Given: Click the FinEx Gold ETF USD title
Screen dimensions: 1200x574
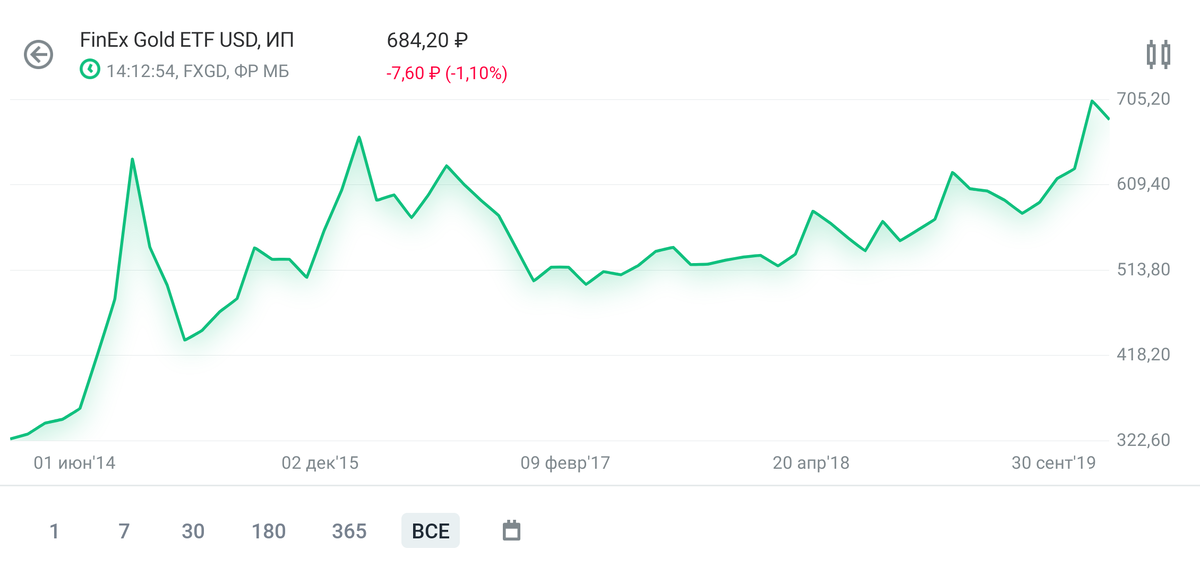Looking at the screenshot, I should [x=187, y=41].
